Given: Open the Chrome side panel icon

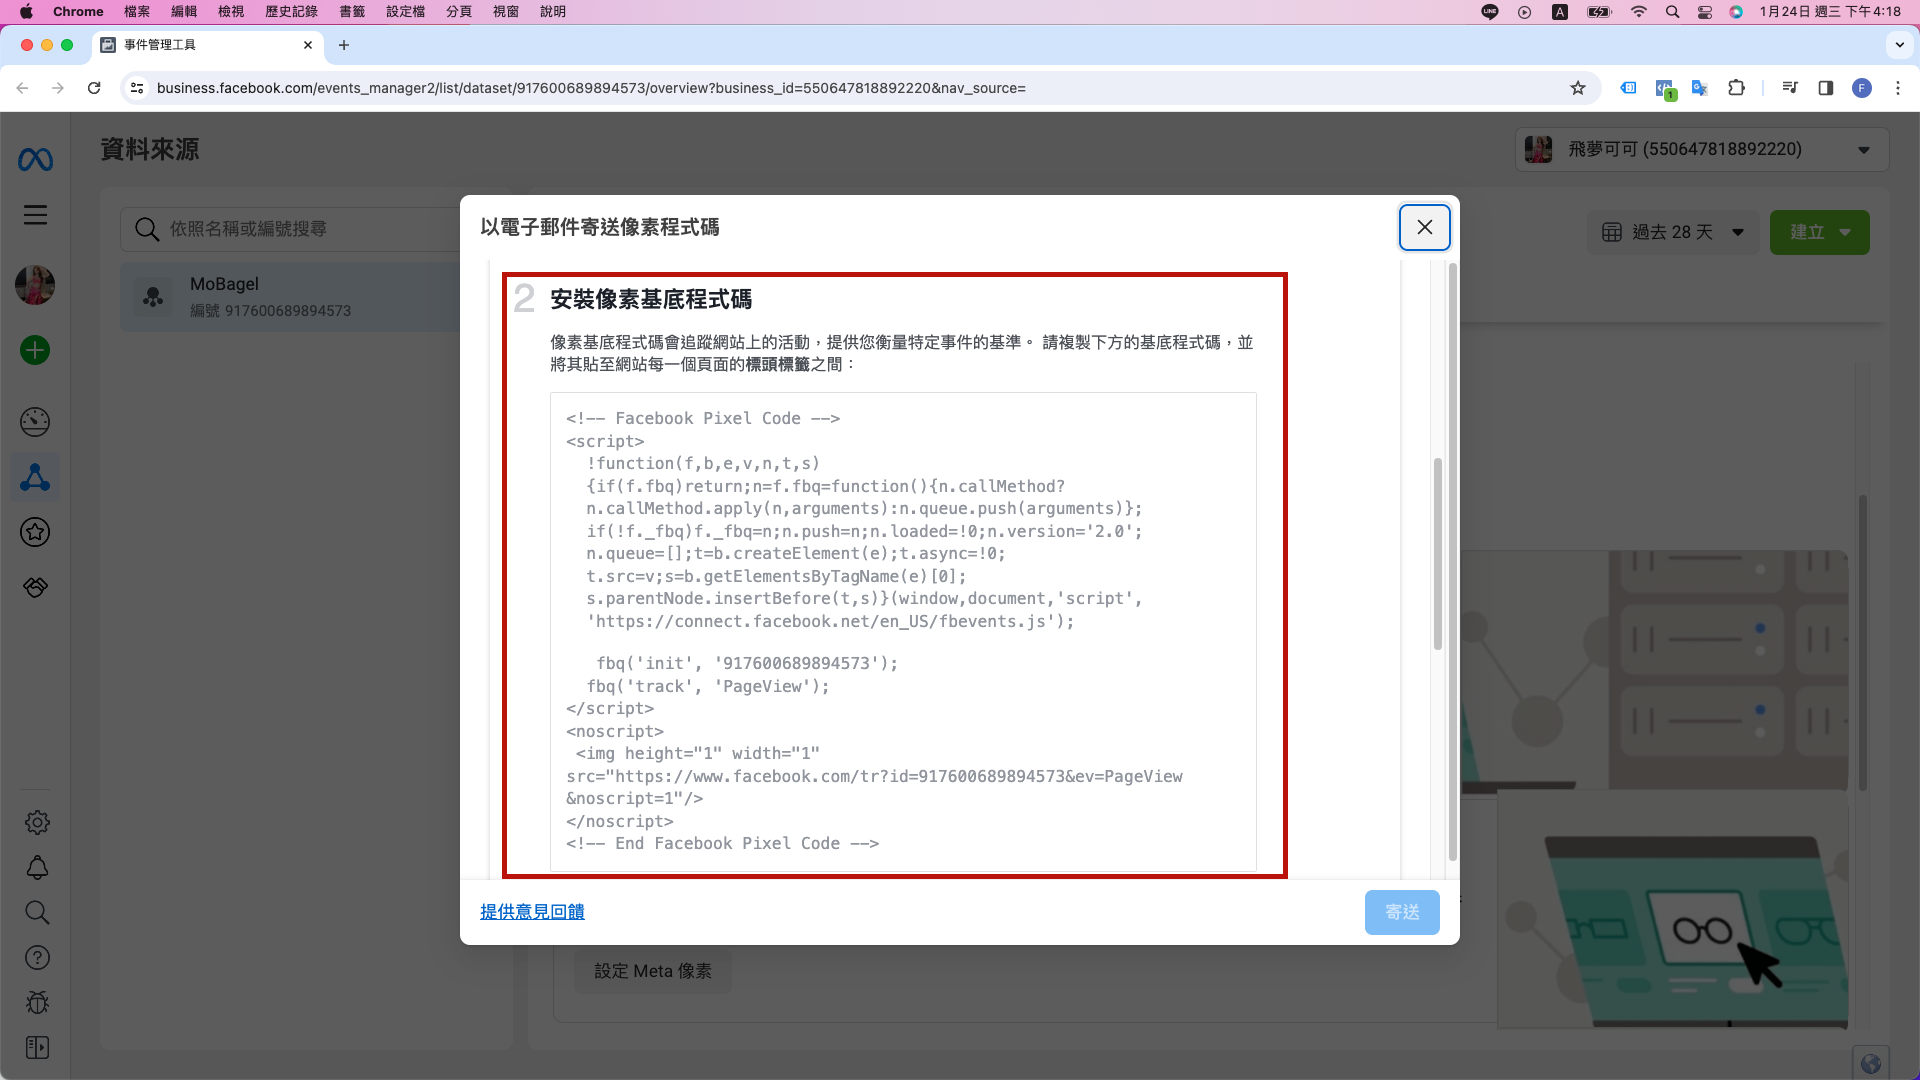Looking at the screenshot, I should pyautogui.click(x=1825, y=88).
